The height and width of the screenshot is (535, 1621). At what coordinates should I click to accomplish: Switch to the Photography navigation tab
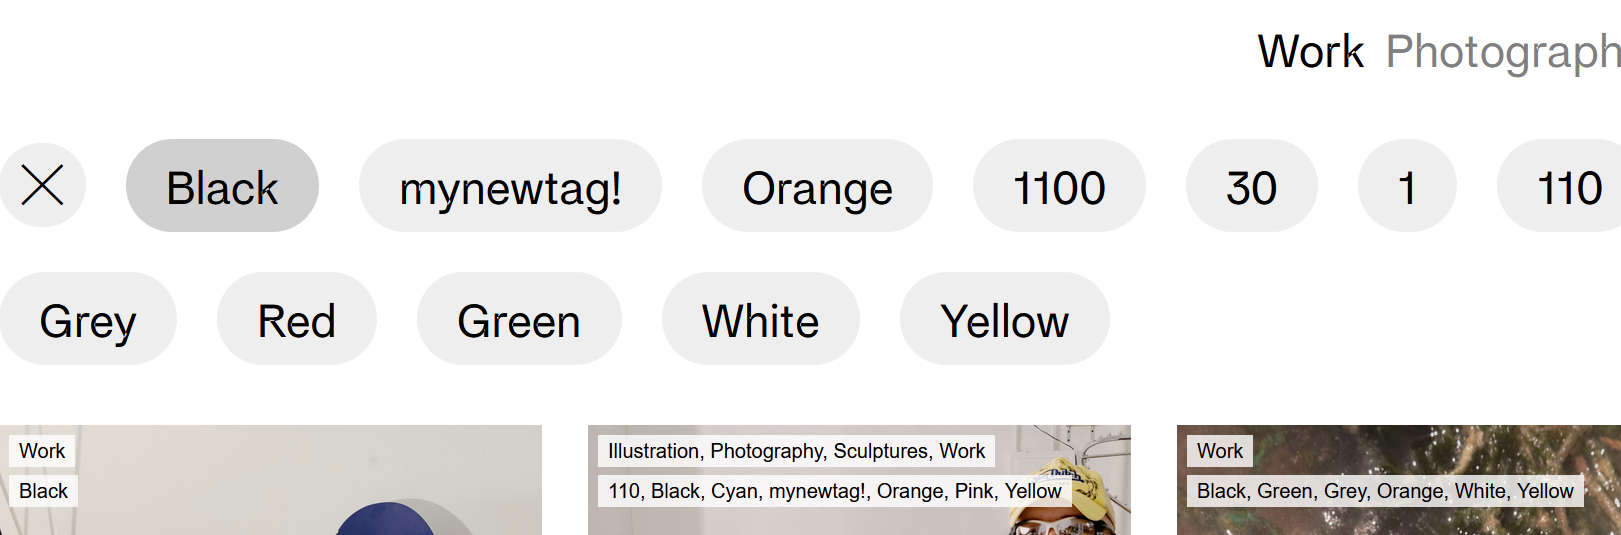point(1502,51)
